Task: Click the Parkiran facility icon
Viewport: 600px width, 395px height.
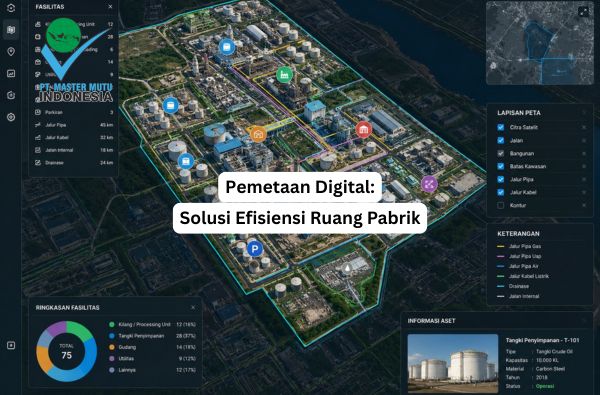Action: [38, 112]
